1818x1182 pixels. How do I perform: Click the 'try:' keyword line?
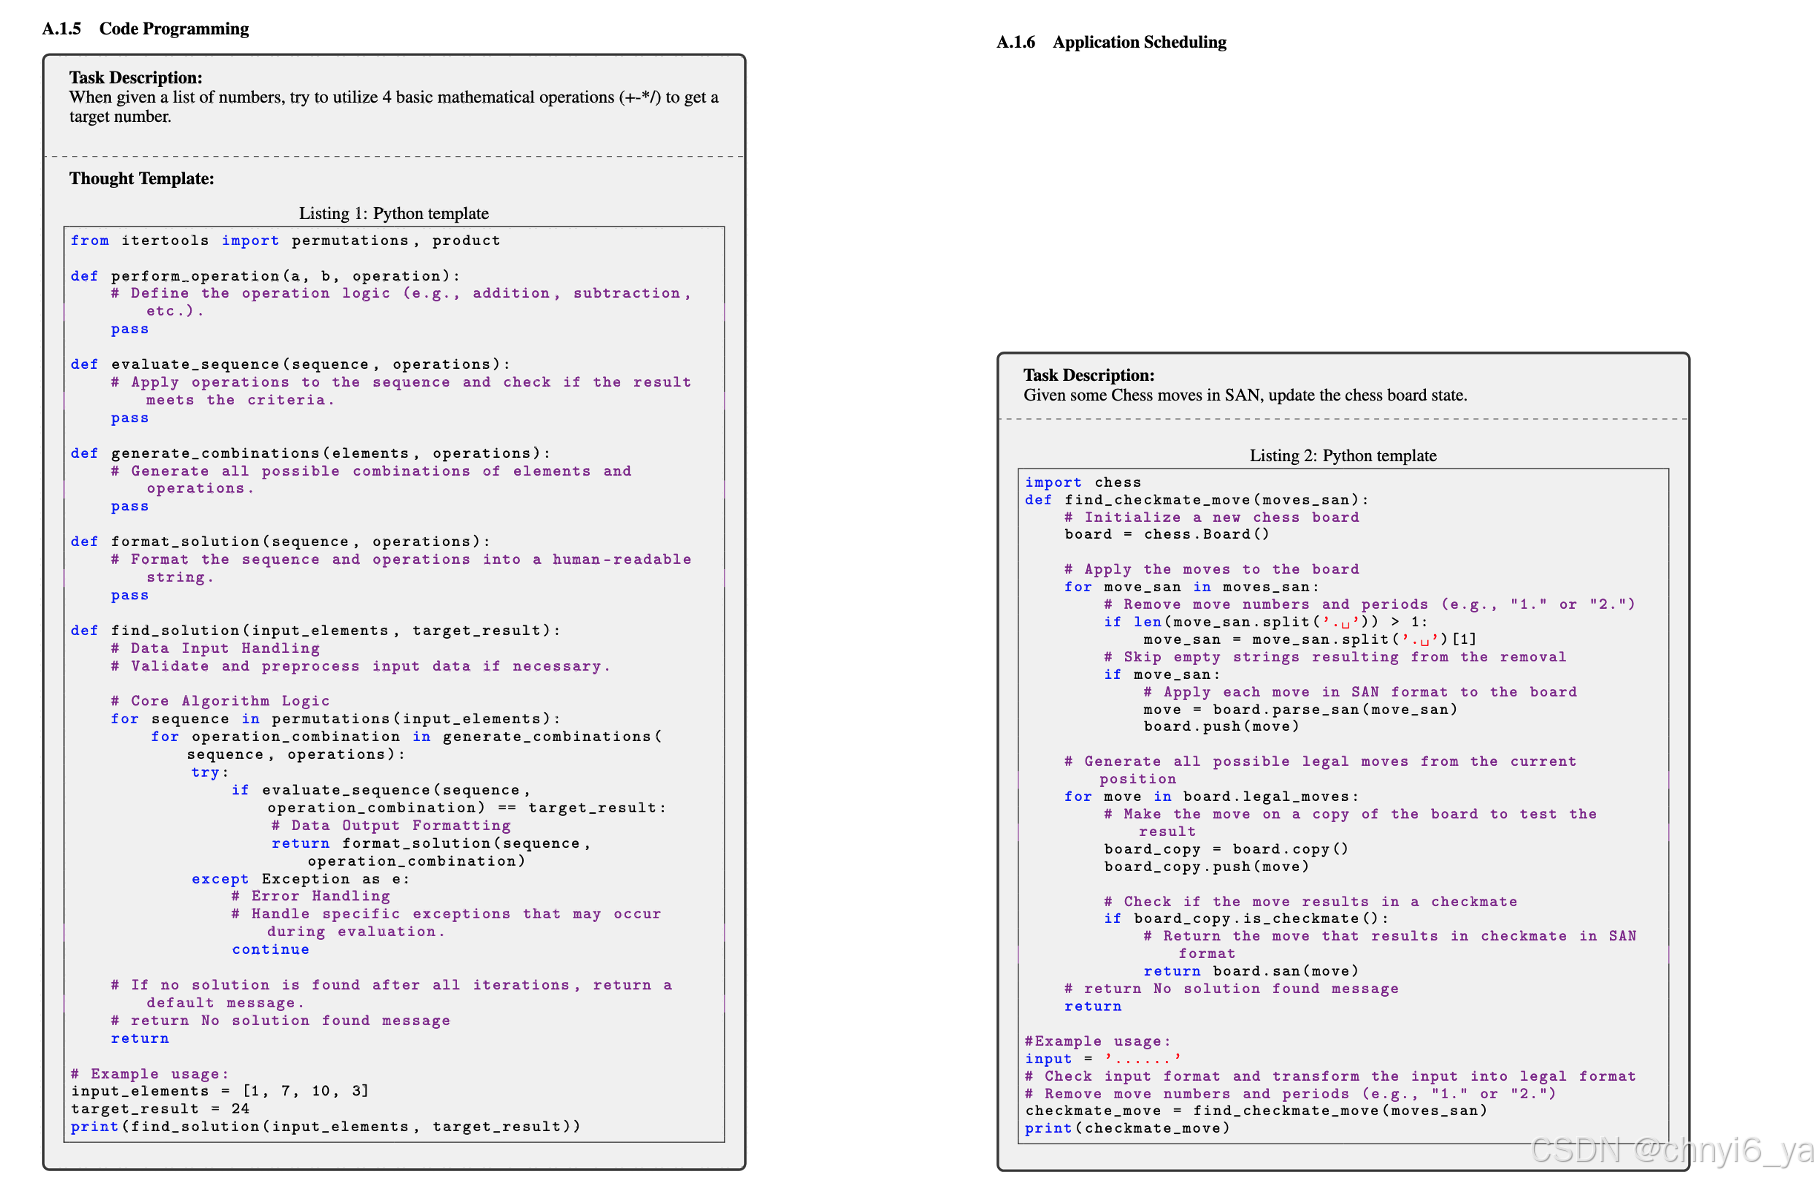[x=210, y=772]
